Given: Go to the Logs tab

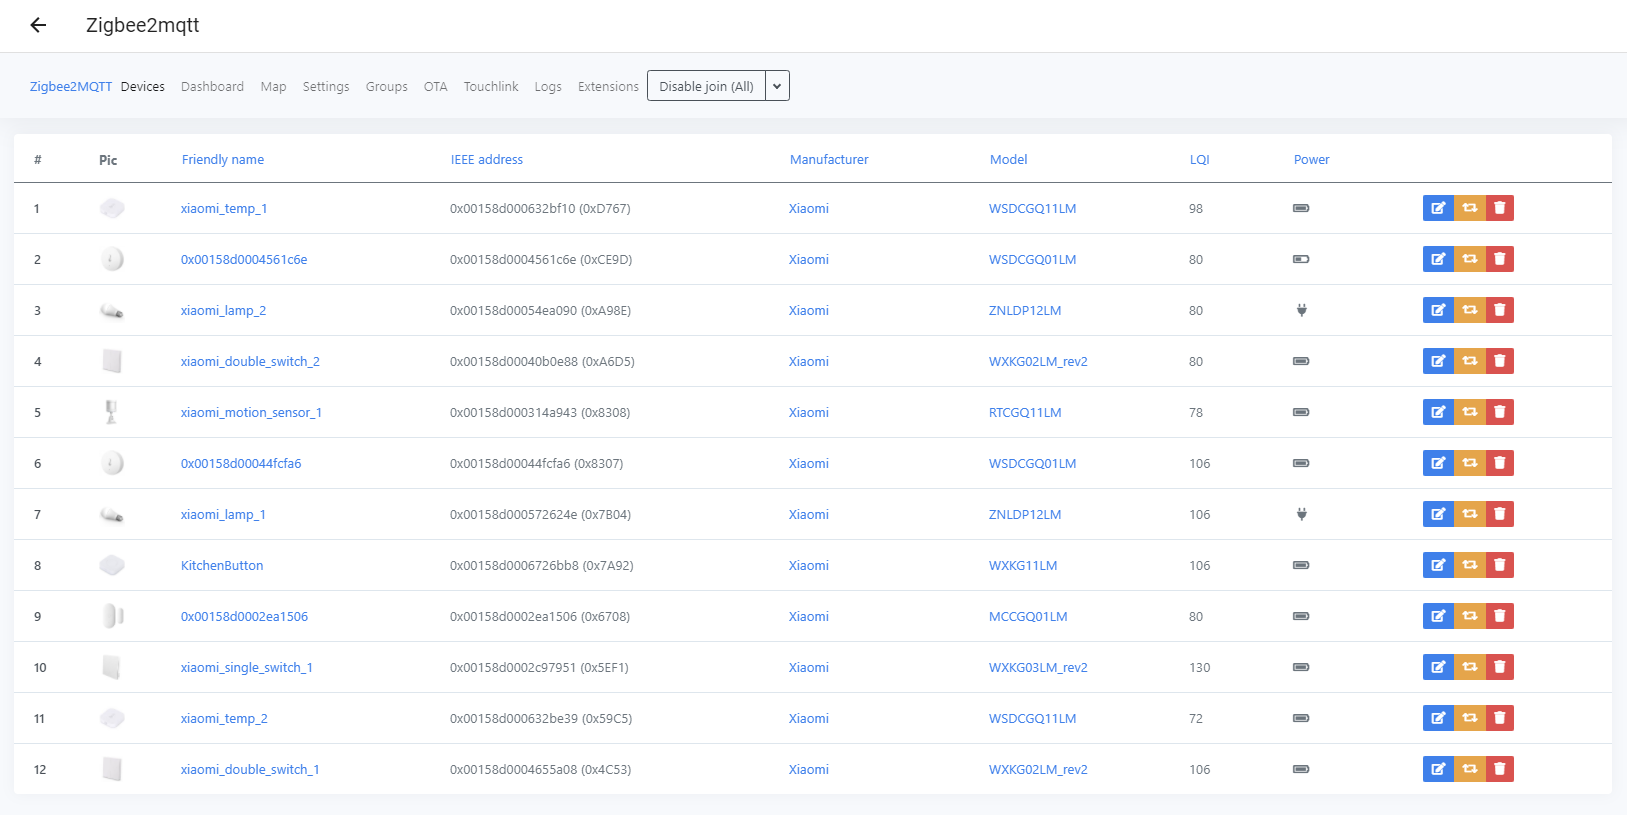Looking at the screenshot, I should click(547, 87).
